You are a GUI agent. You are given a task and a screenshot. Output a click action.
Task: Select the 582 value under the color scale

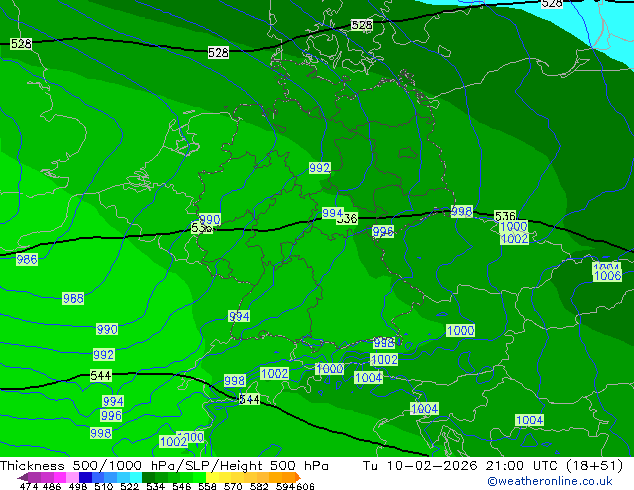coord(259,486)
